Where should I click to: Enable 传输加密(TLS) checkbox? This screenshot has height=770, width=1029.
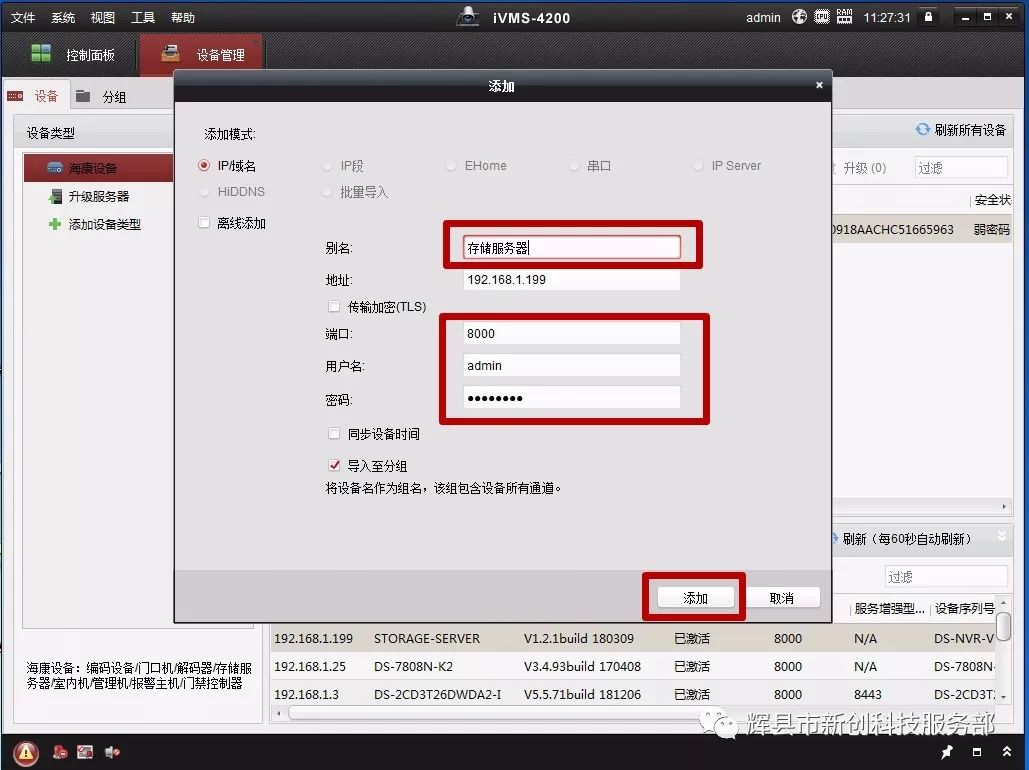click(334, 306)
